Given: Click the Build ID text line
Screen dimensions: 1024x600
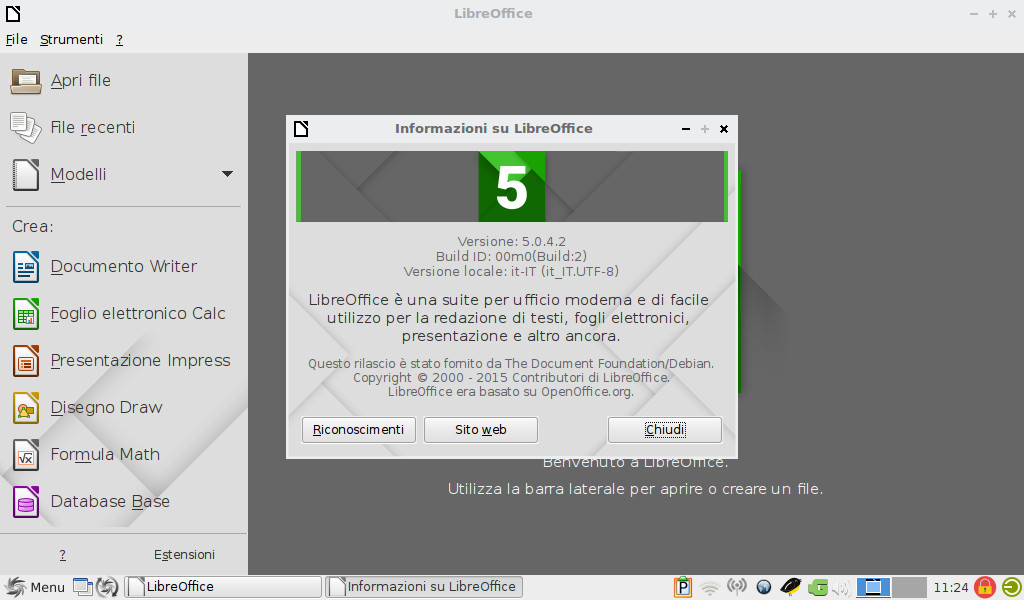Looking at the screenshot, I should pyautogui.click(x=511, y=257).
